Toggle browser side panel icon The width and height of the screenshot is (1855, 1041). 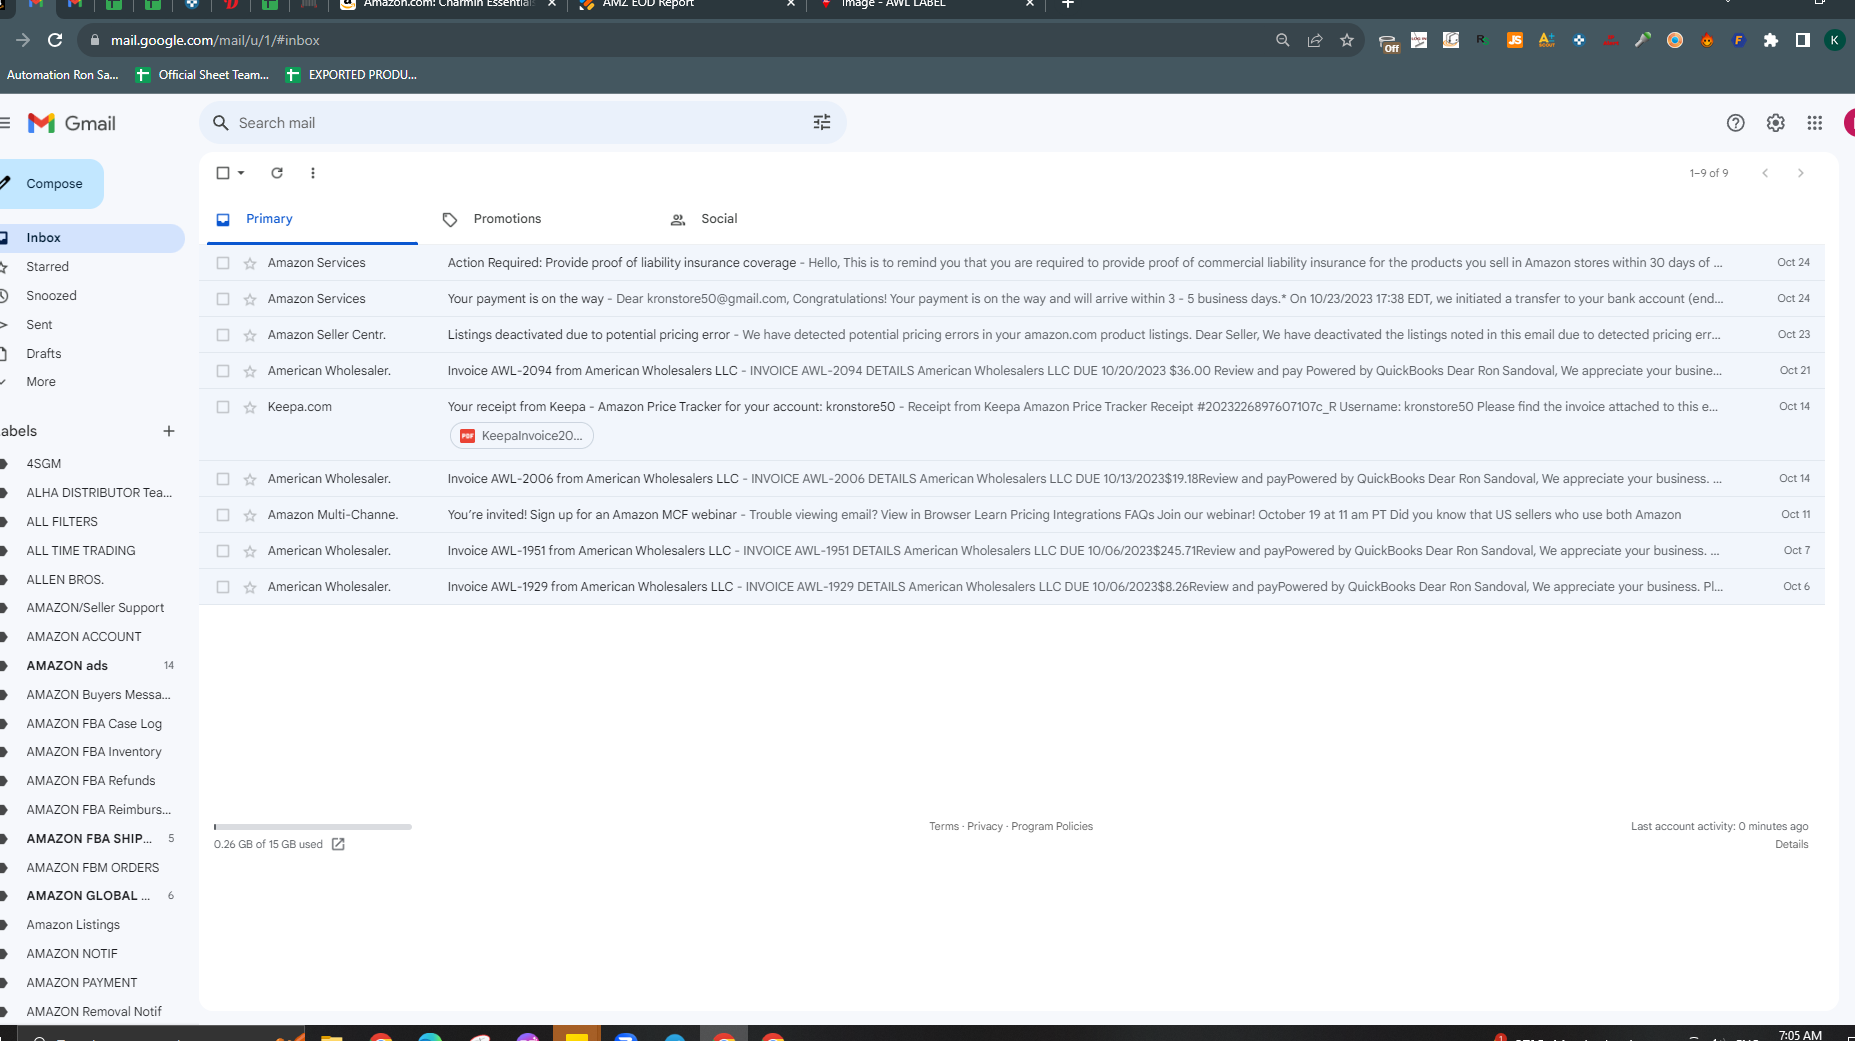[x=1803, y=40]
